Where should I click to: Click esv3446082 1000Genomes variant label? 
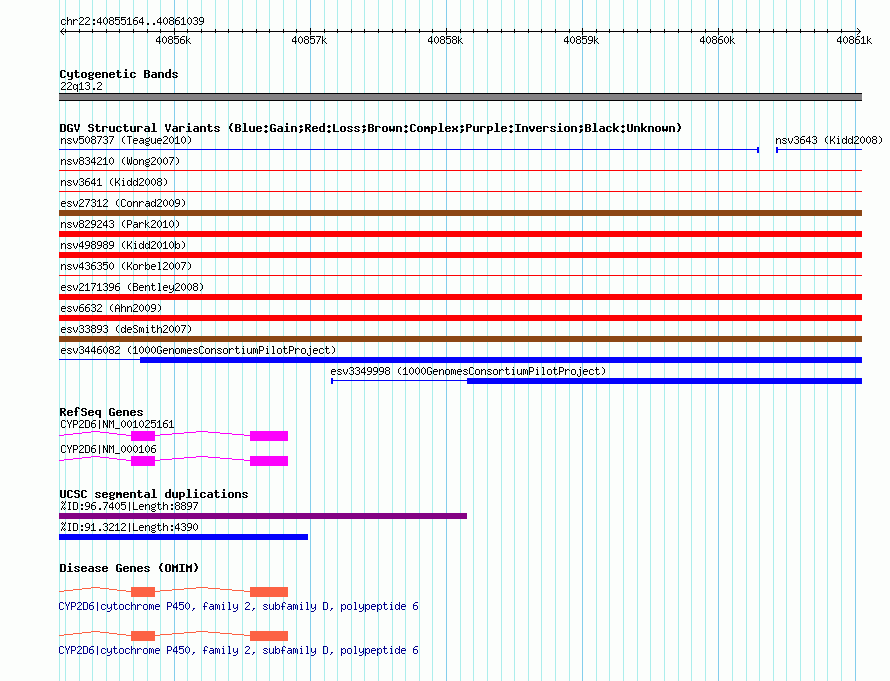point(198,350)
